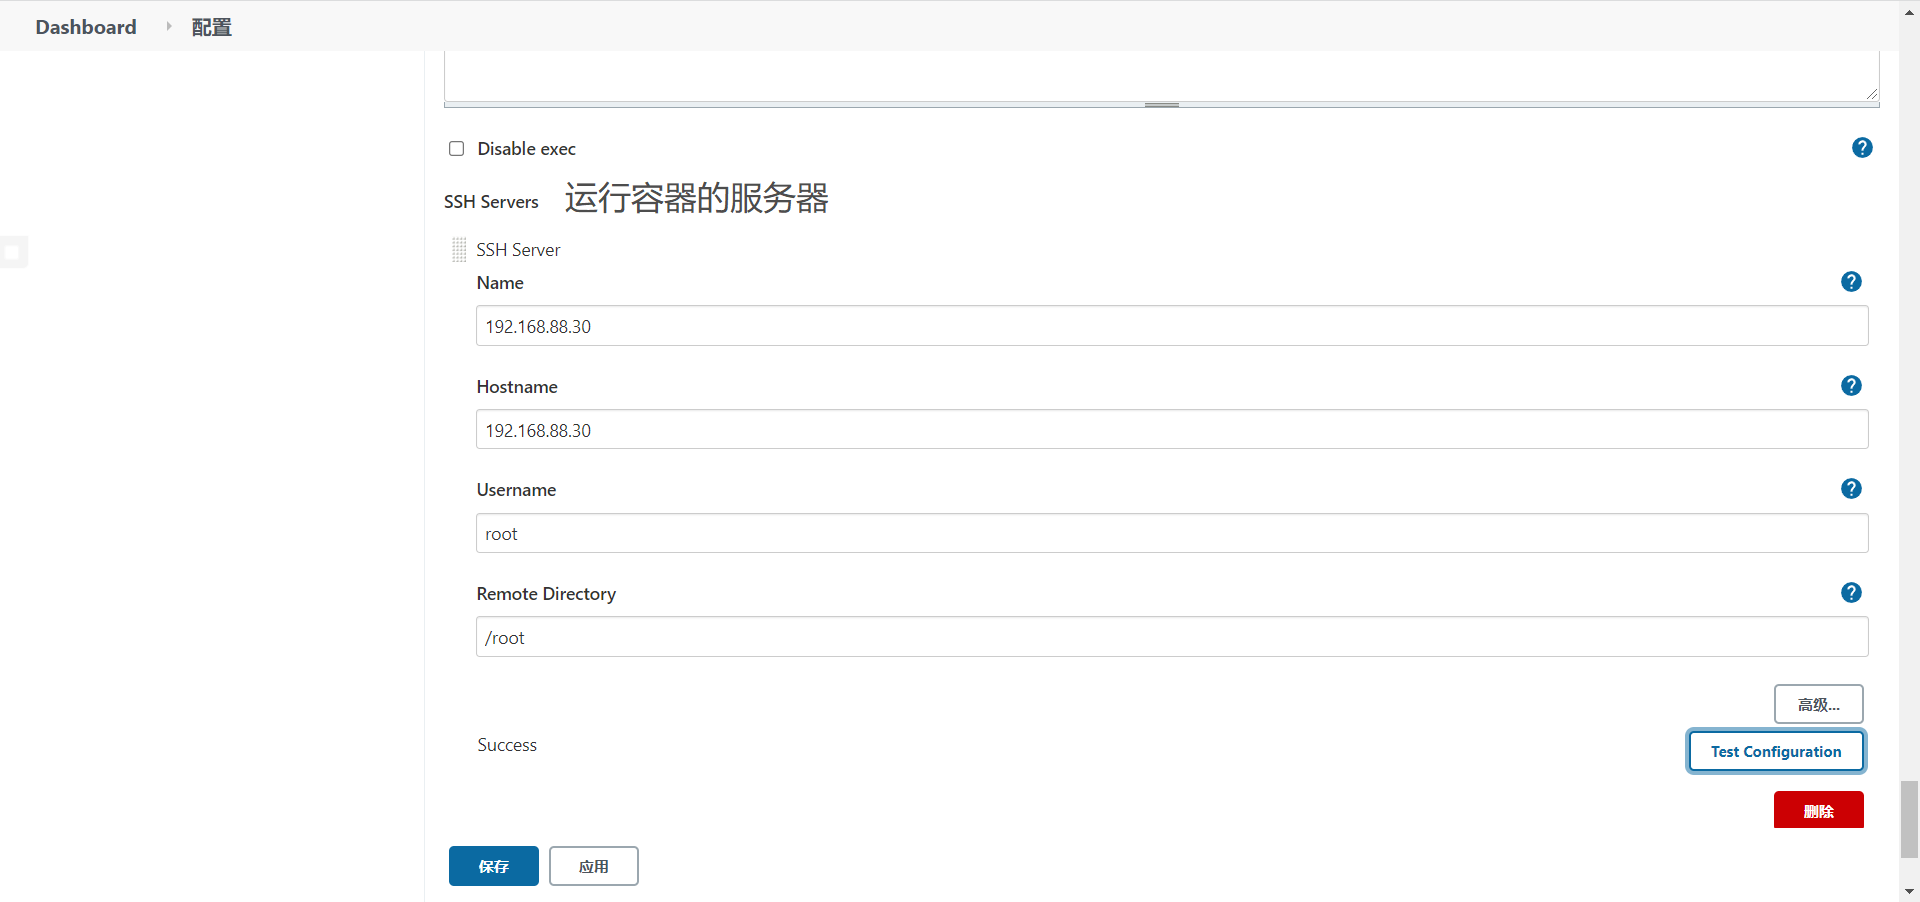Expand breadcrumb arrow after Dashboard
Viewport: 1920px width, 902px height.
(168, 26)
